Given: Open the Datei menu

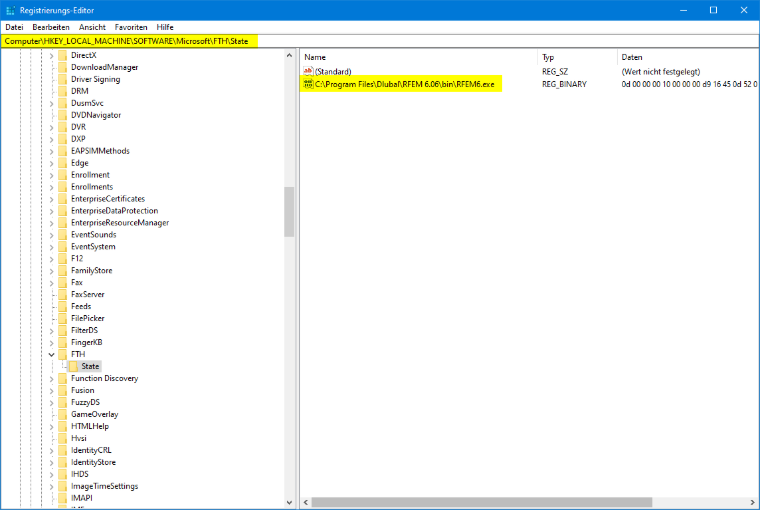Looking at the screenshot, I should pos(14,27).
